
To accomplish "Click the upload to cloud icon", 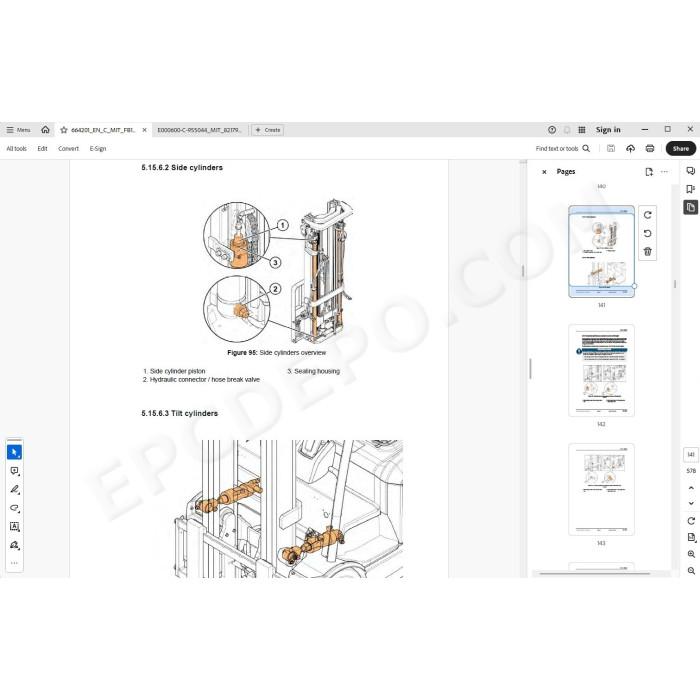I will coord(630,149).
